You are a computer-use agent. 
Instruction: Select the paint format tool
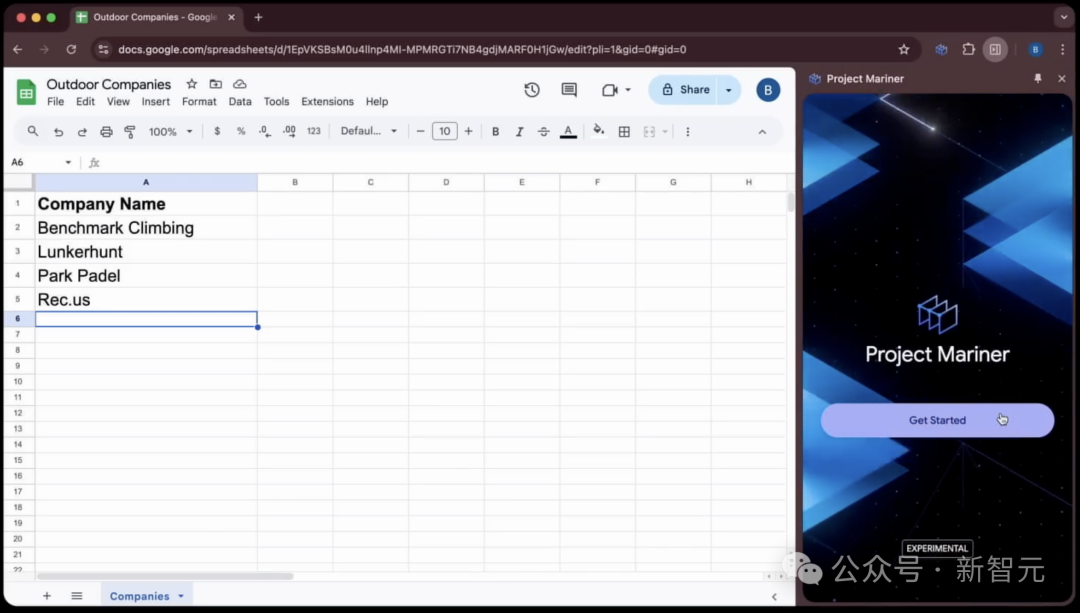pyautogui.click(x=130, y=132)
